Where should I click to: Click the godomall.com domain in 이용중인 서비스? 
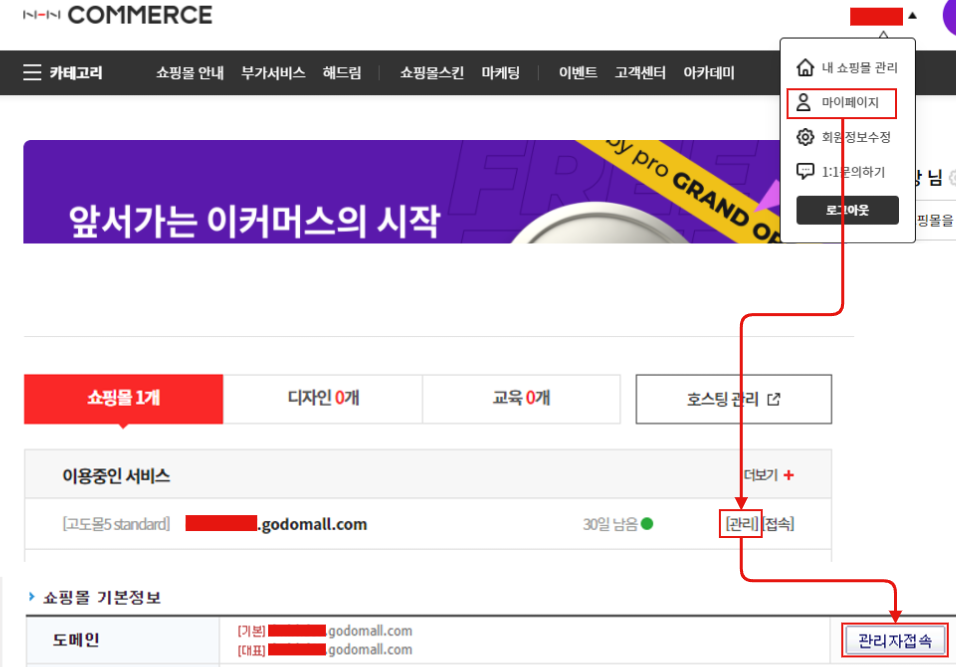(x=276, y=524)
